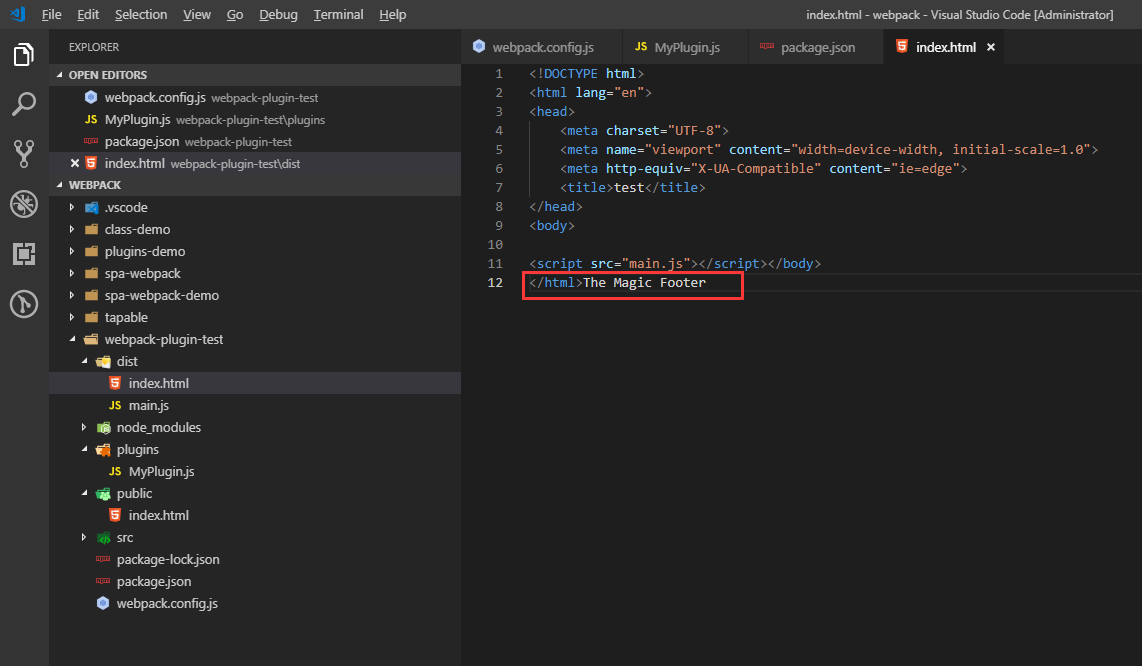1142x666 pixels.
Task: Open package-lock.json in the file tree
Action: coord(167,559)
